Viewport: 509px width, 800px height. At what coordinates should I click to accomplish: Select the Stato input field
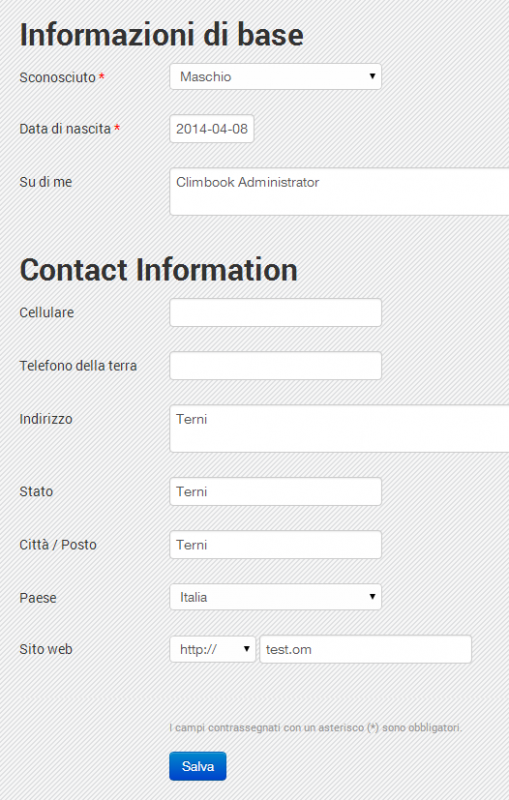pos(275,491)
